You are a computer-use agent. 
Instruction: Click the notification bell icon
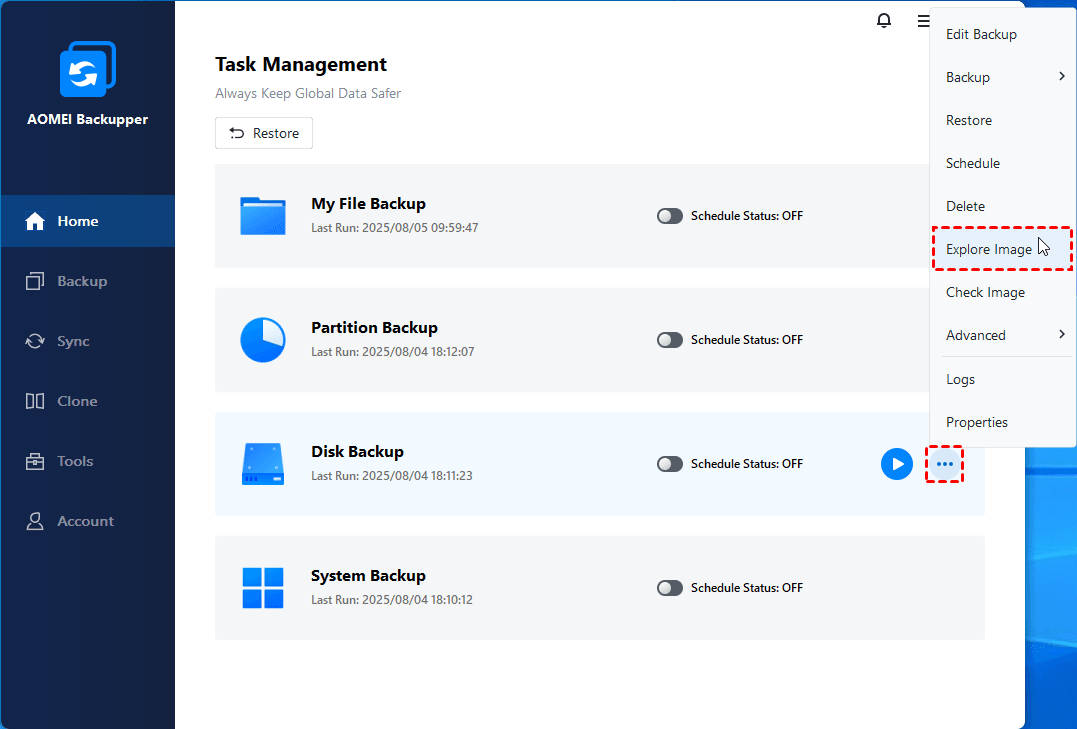pyautogui.click(x=884, y=20)
